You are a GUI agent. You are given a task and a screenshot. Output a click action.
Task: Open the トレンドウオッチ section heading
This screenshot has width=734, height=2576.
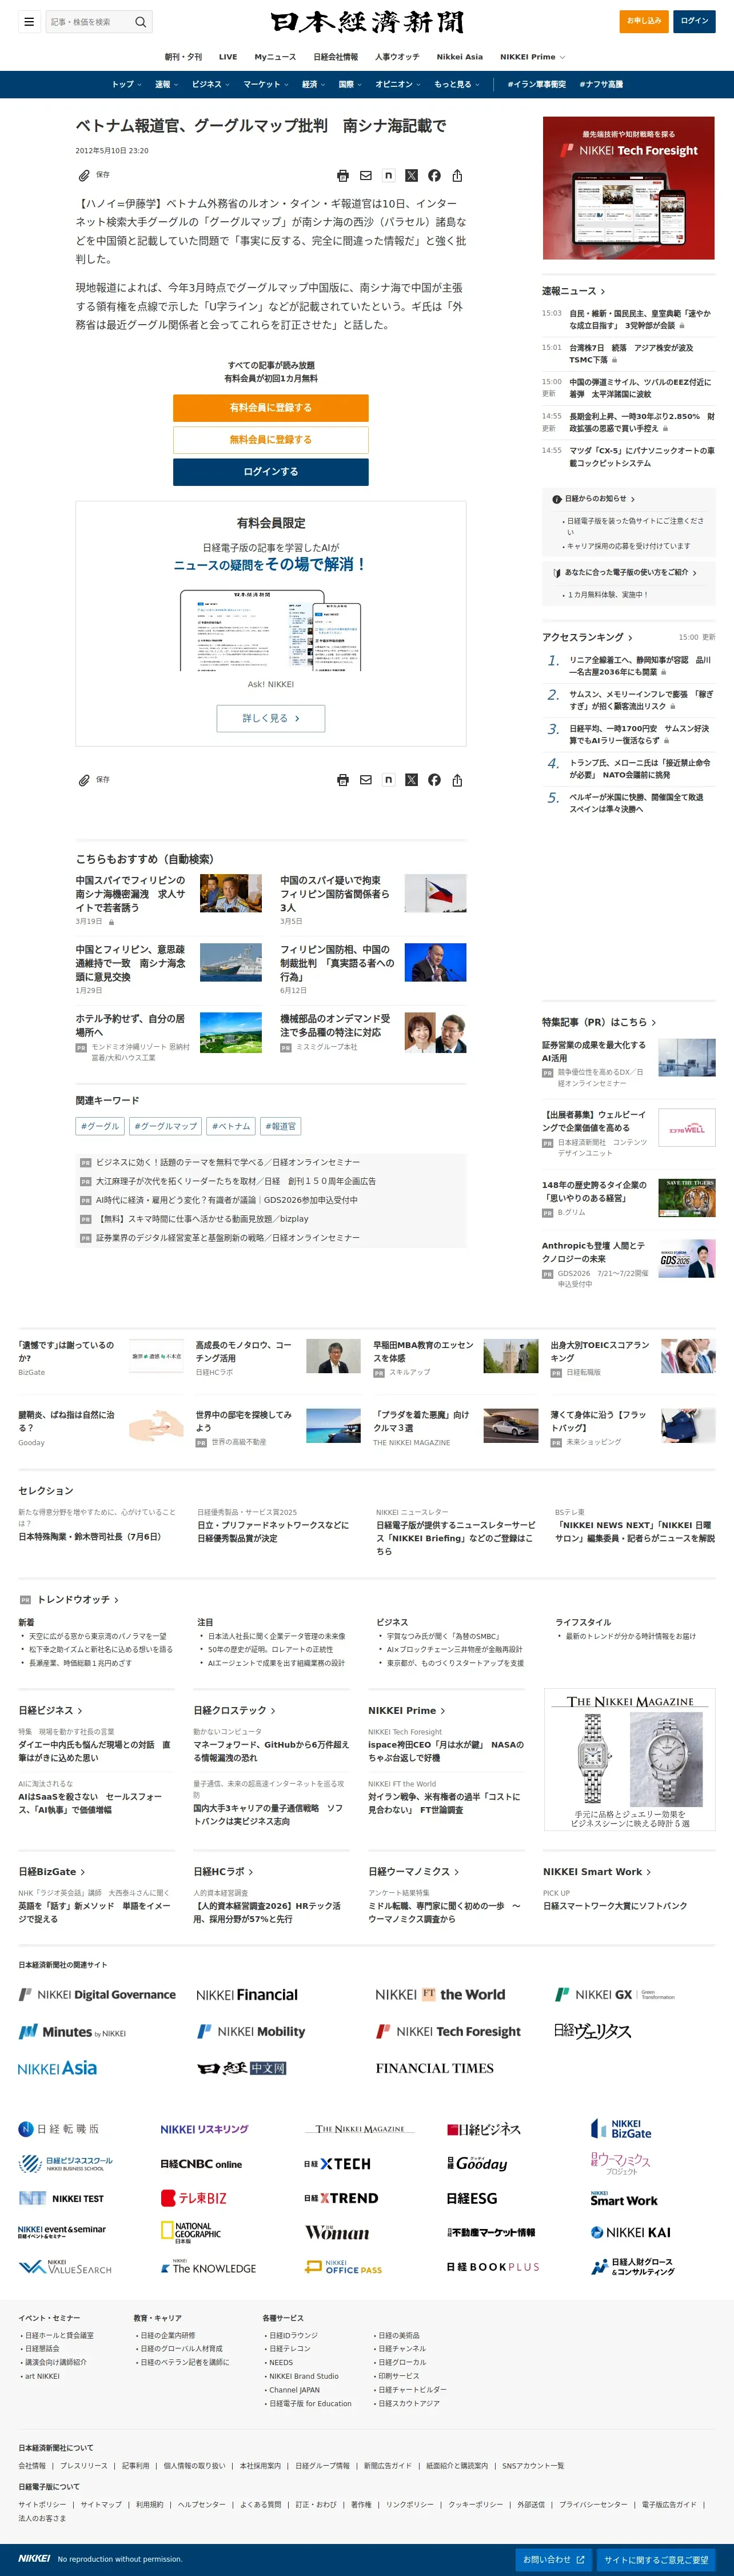coord(78,1600)
